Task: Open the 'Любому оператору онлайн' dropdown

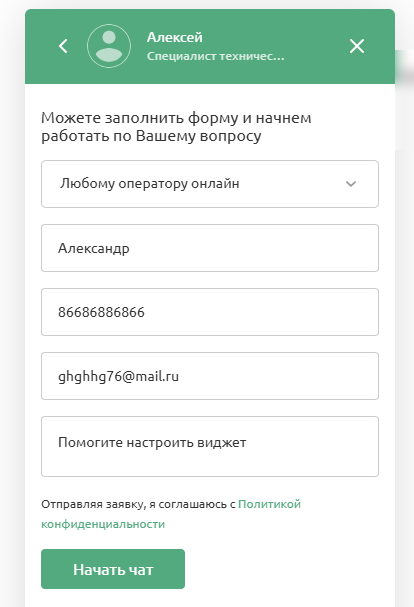Action: (210, 184)
